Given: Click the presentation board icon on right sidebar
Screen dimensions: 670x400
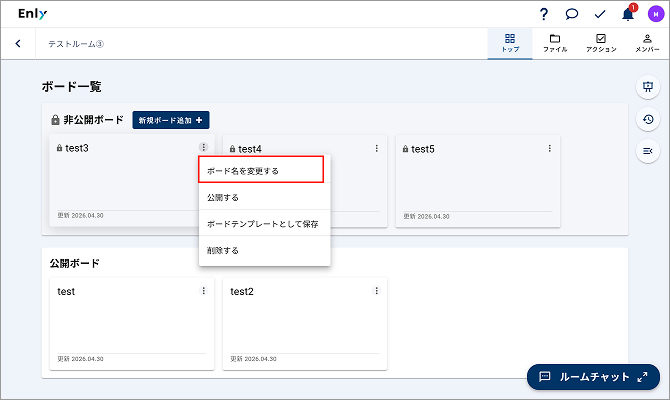Looking at the screenshot, I should click(x=648, y=87).
